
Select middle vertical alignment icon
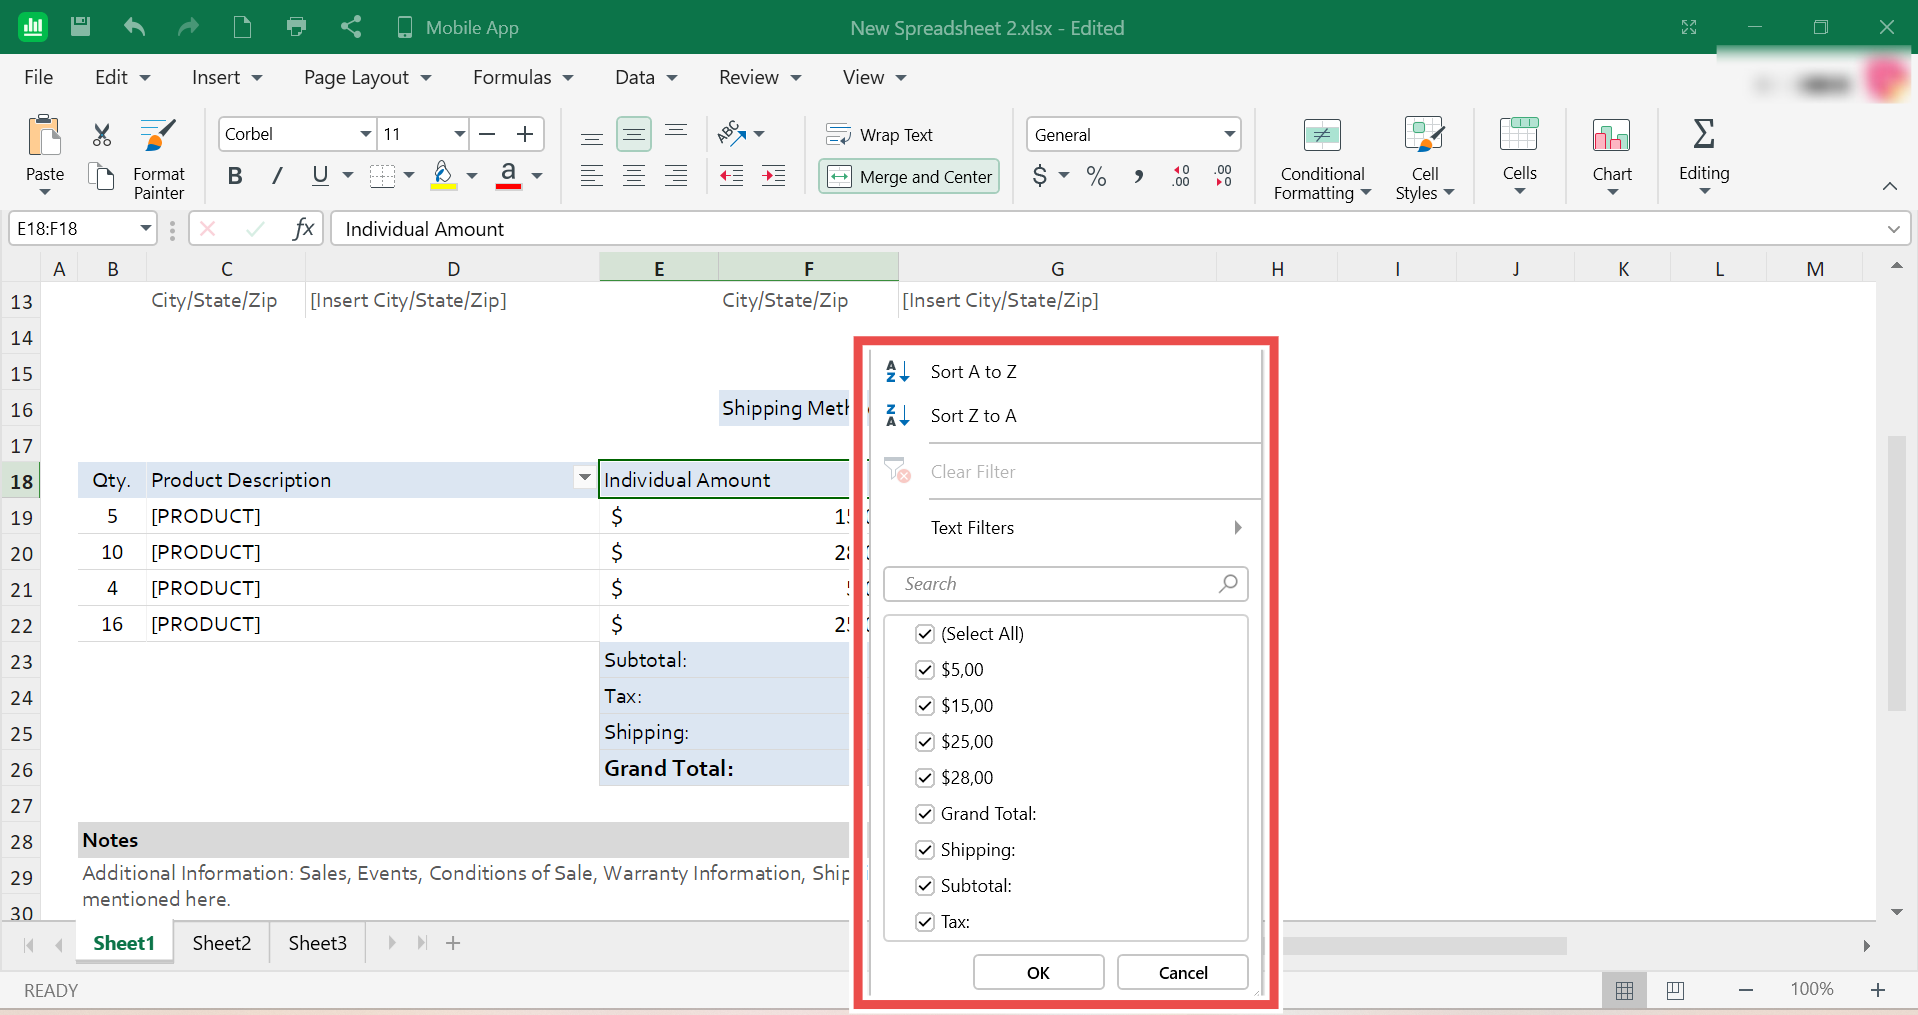click(634, 134)
